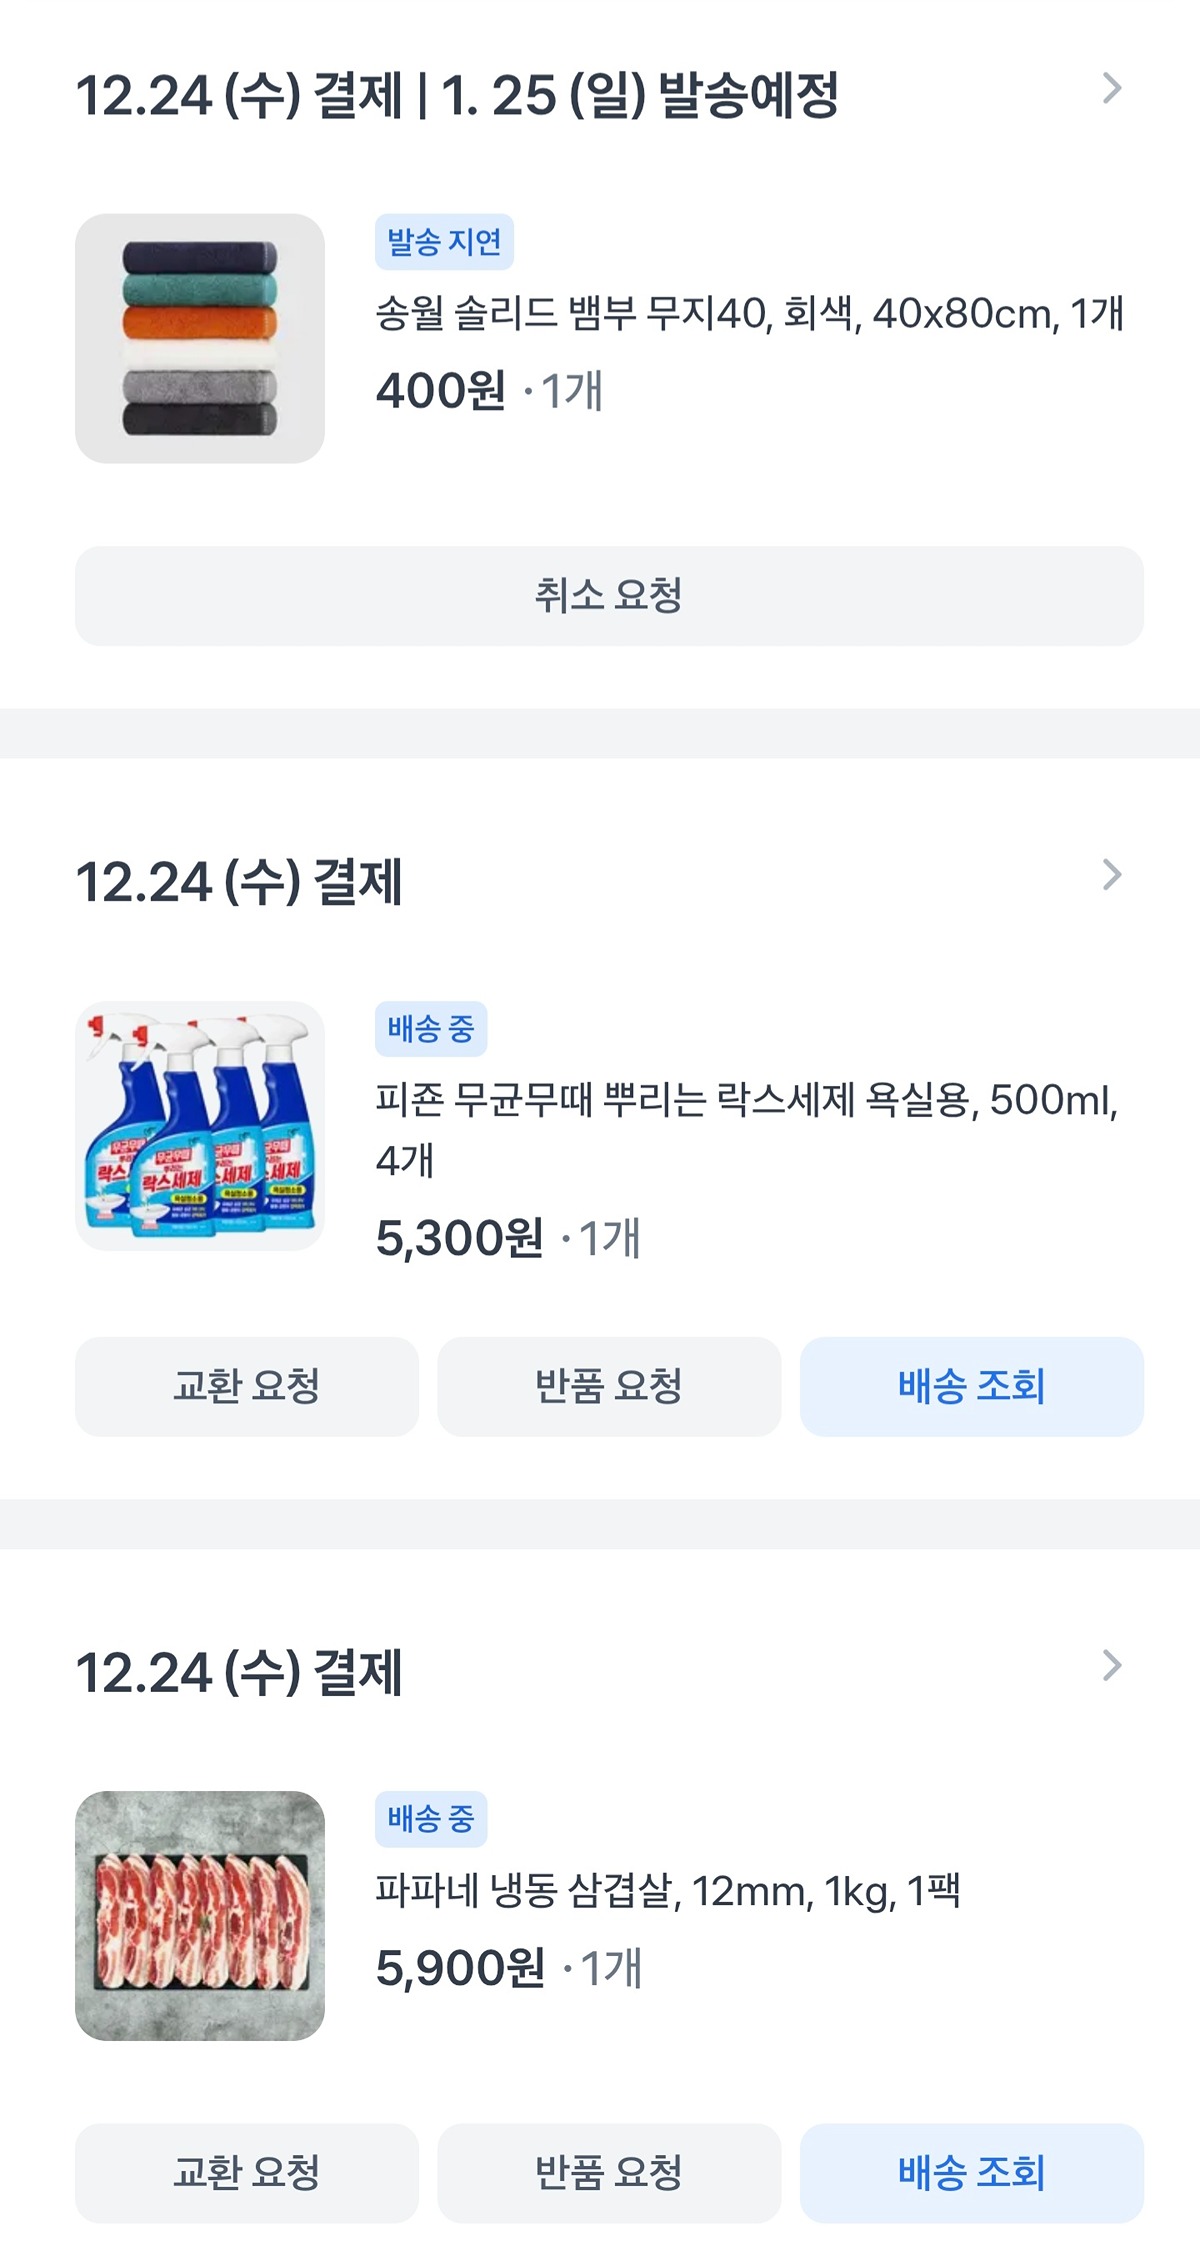Image resolution: width=1200 pixels, height=2266 pixels.
Task: Expand the bathroom cleaner order chevron
Action: point(1111,875)
